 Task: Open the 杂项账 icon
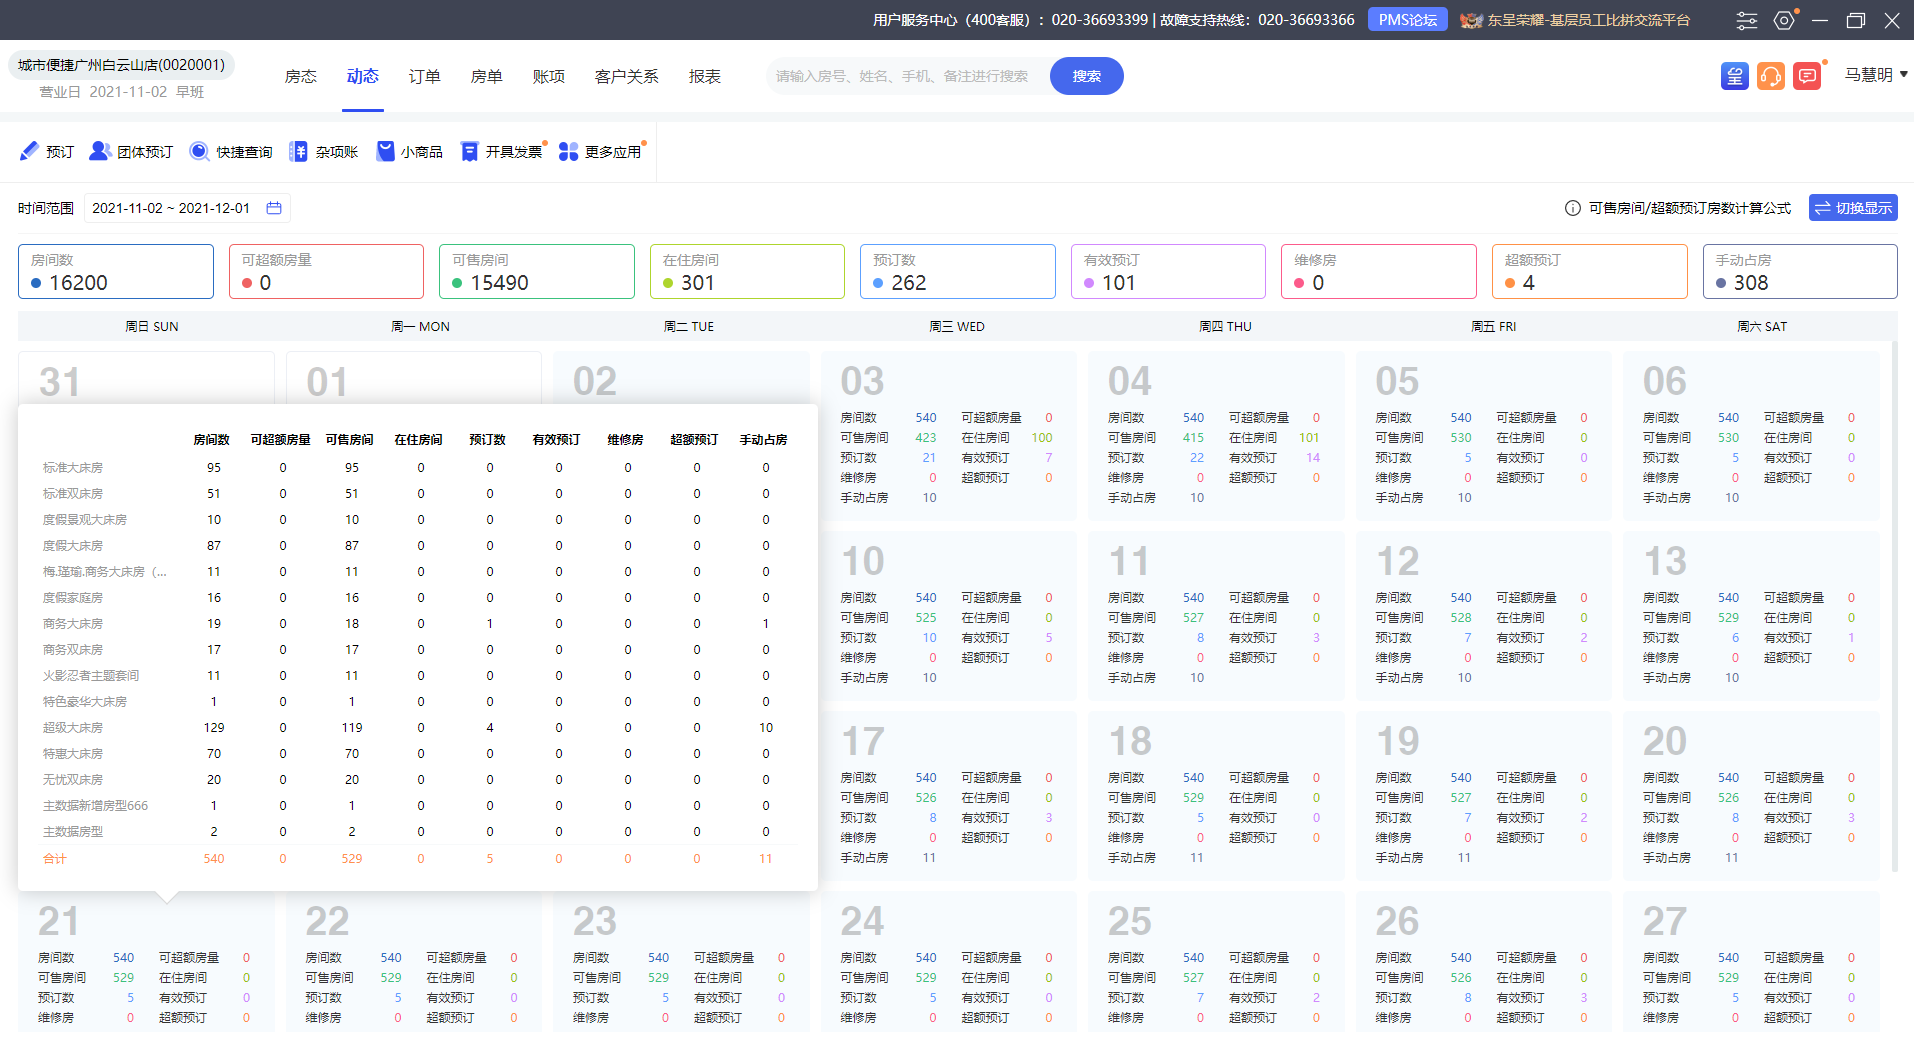pos(298,151)
